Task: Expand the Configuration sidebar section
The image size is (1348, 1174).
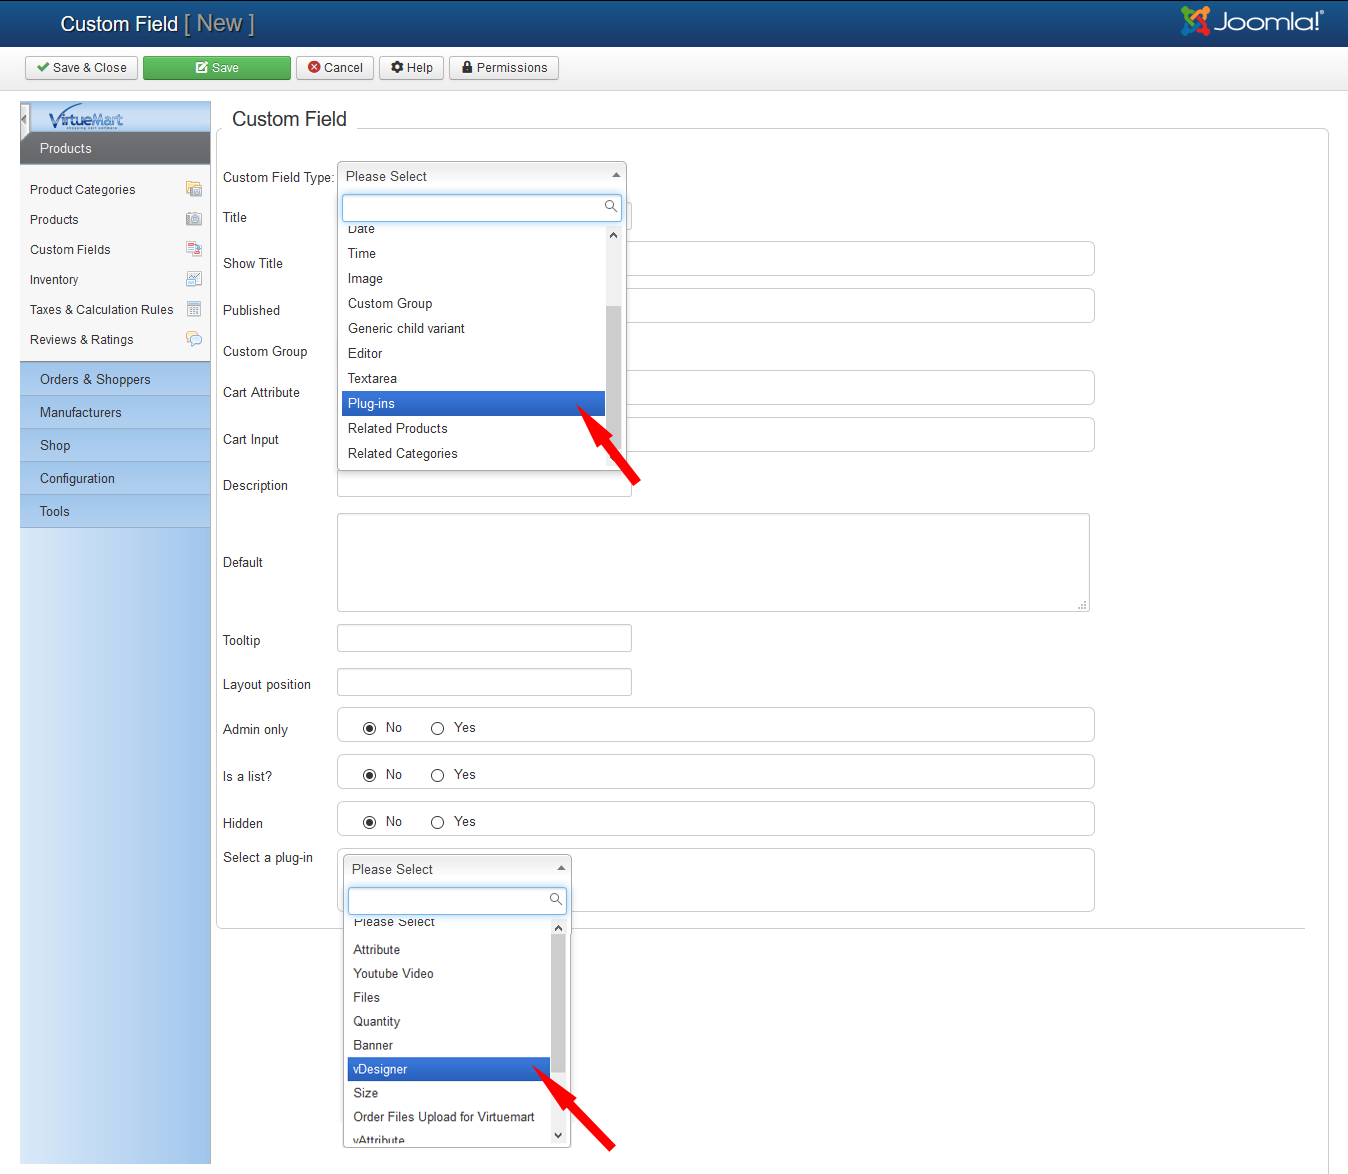Action: click(x=77, y=478)
